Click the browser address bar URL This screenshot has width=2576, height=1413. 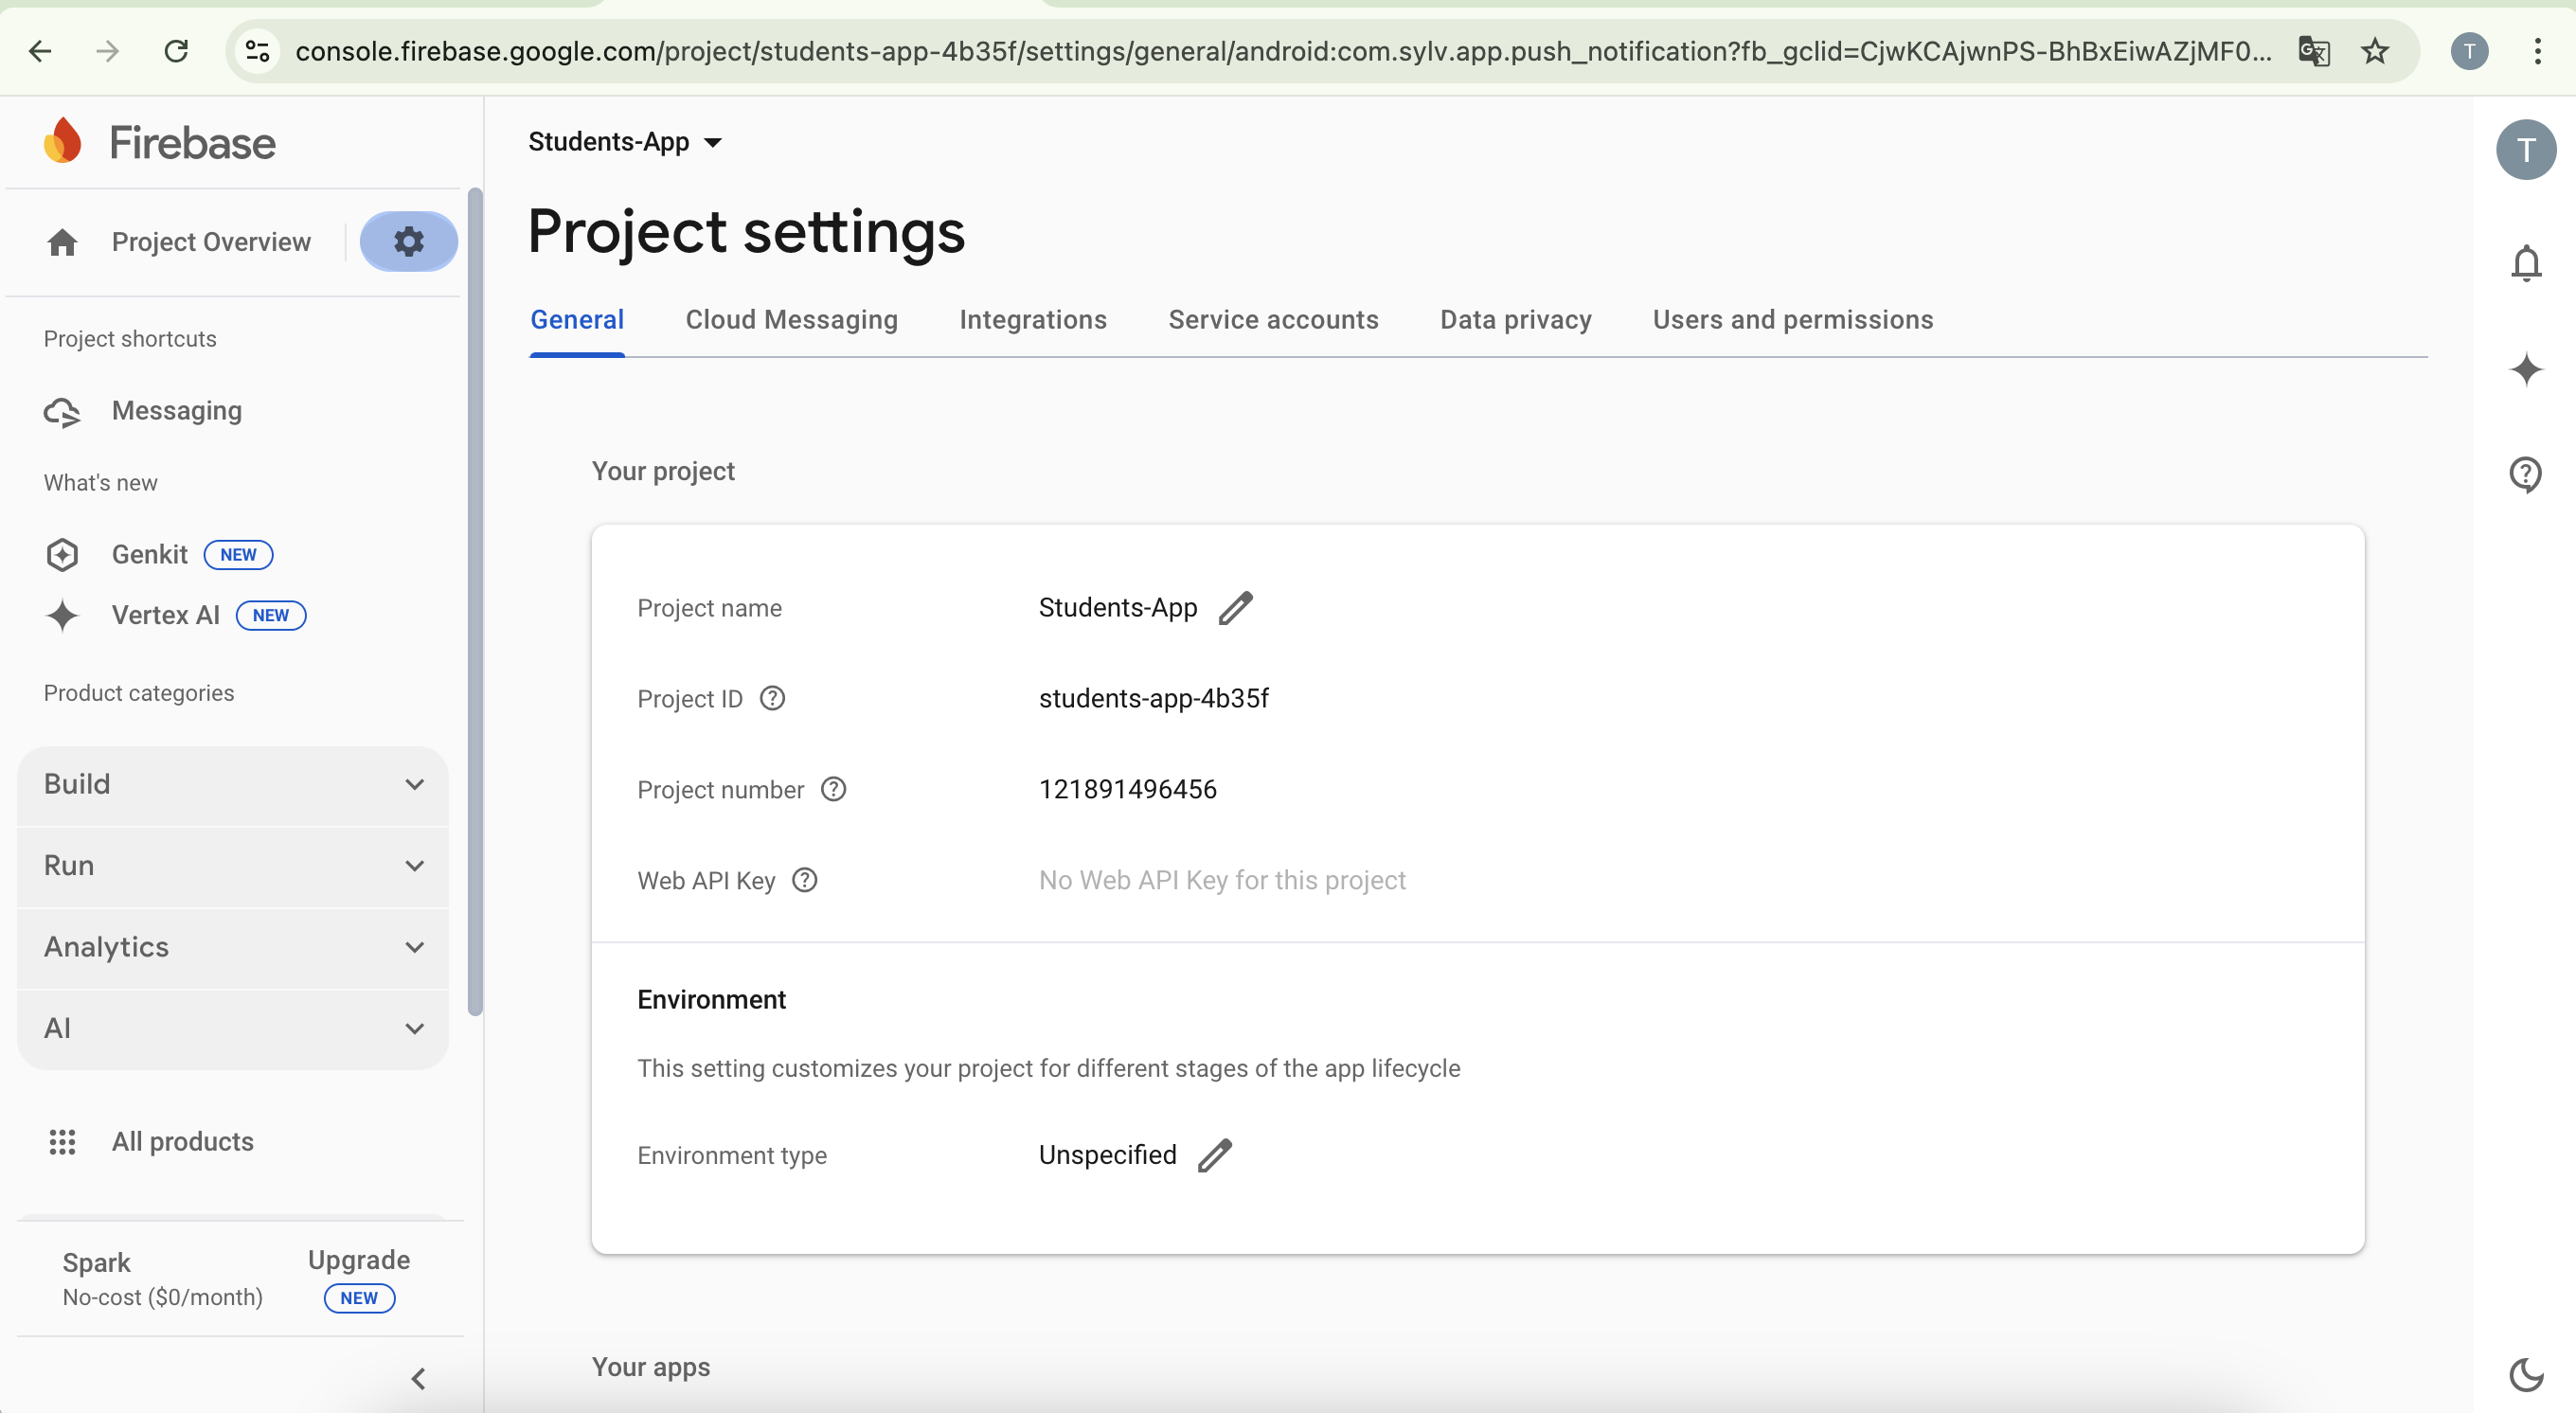click(1283, 50)
